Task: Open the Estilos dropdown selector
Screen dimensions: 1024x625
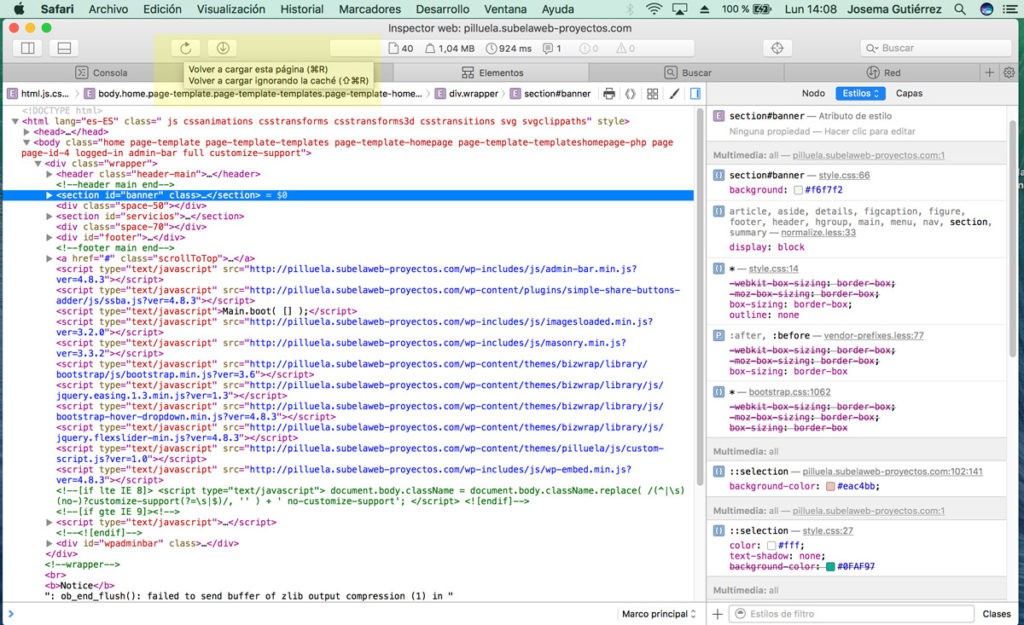Action: 860,93
